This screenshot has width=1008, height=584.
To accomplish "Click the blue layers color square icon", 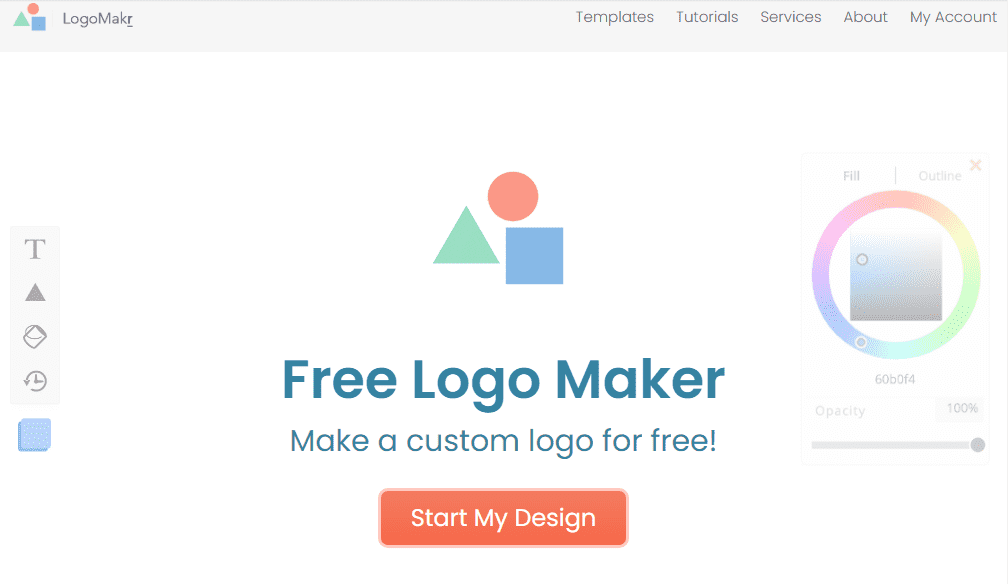I will click(35, 435).
